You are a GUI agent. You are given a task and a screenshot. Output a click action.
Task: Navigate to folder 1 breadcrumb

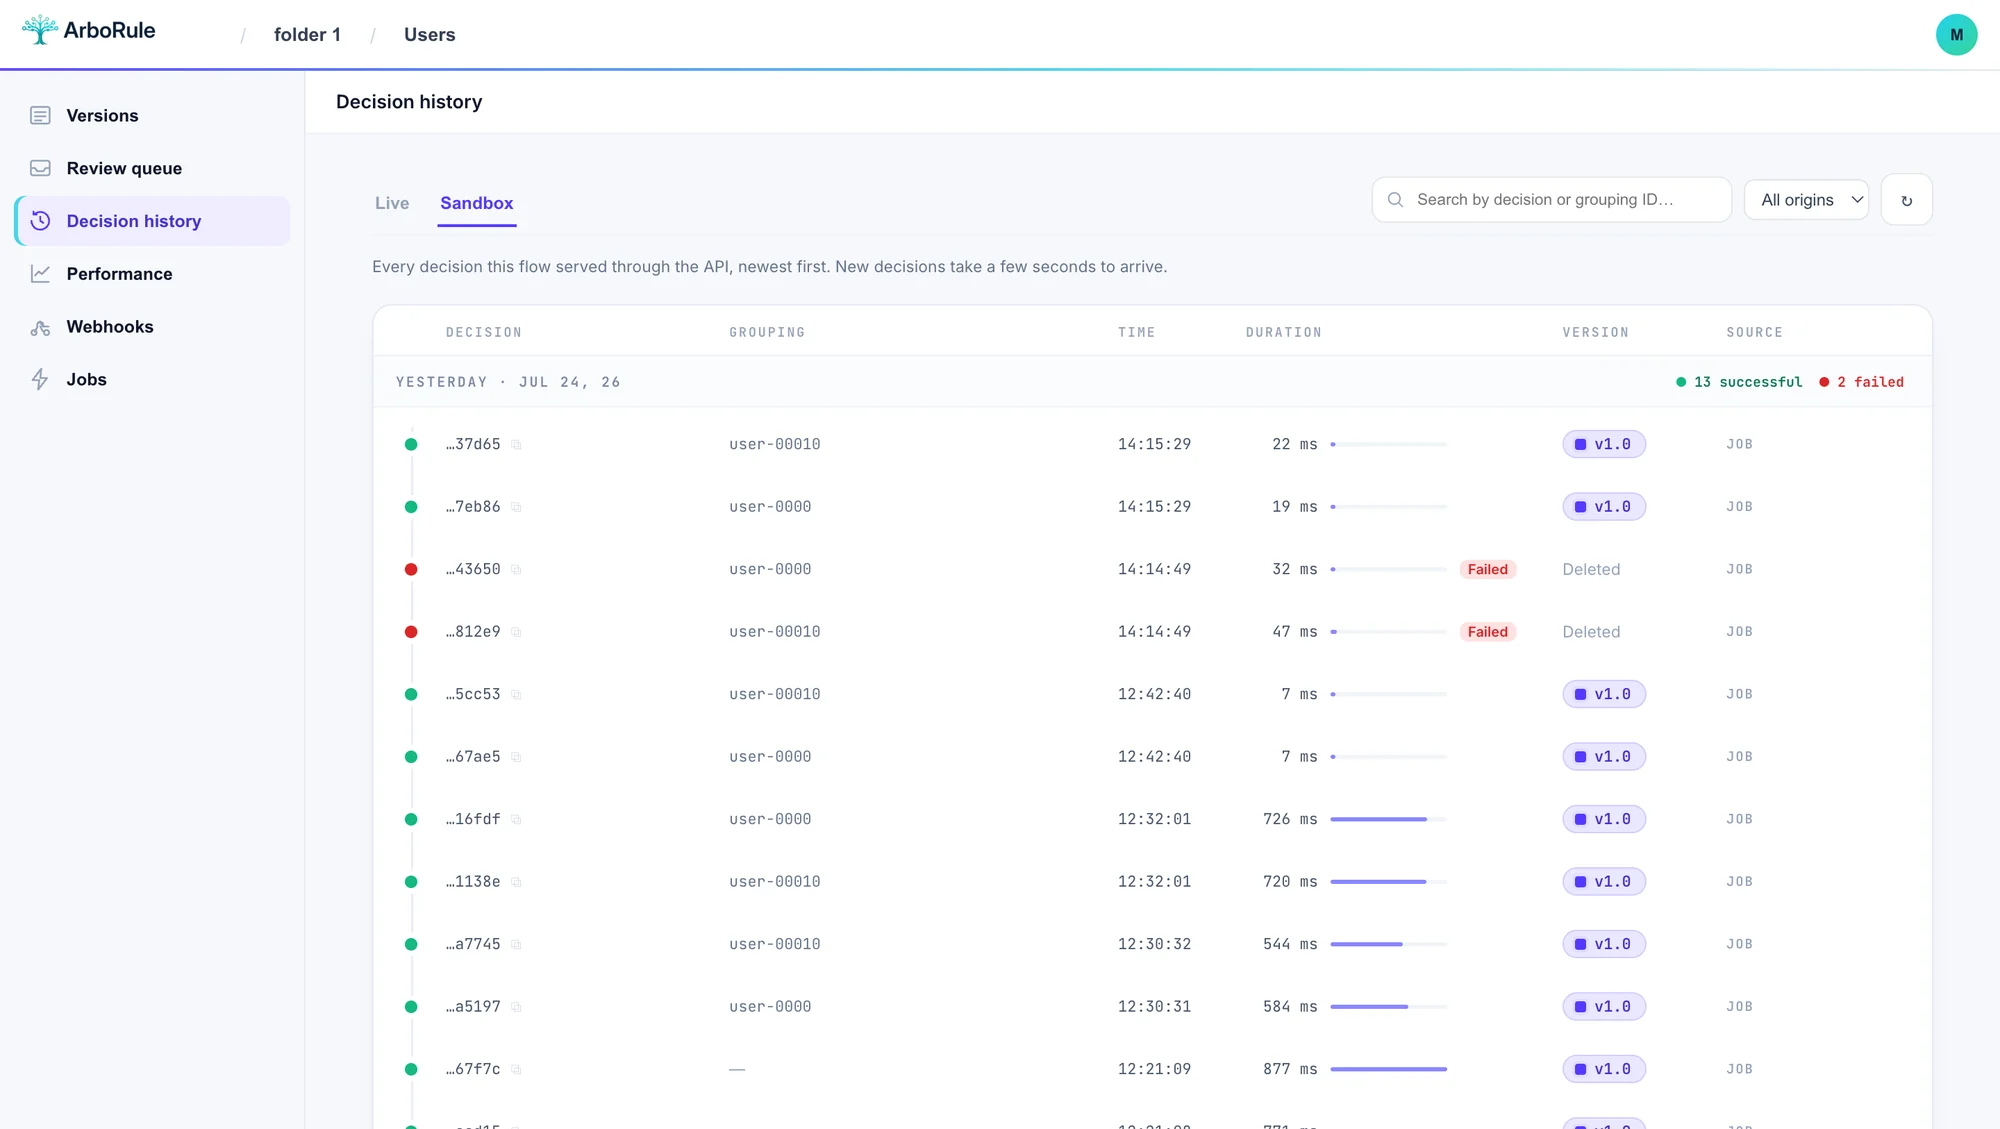point(307,35)
